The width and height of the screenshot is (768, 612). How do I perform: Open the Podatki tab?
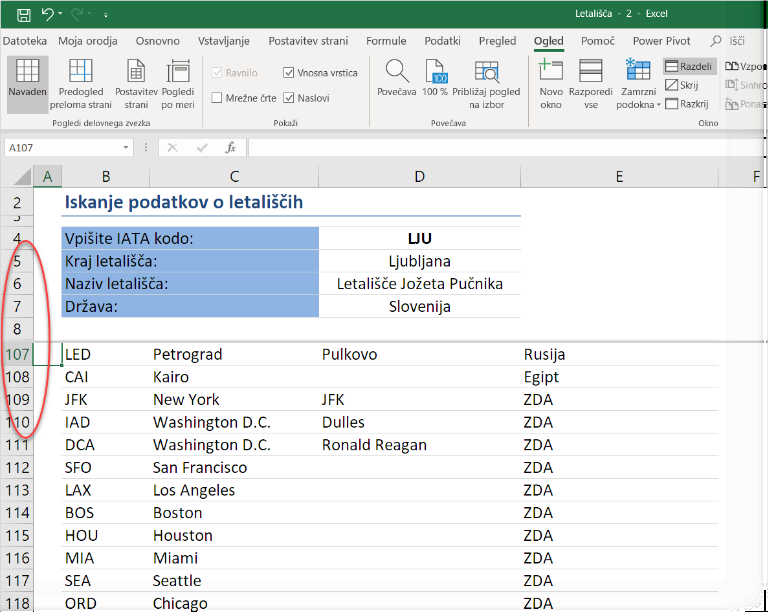[x=442, y=41]
